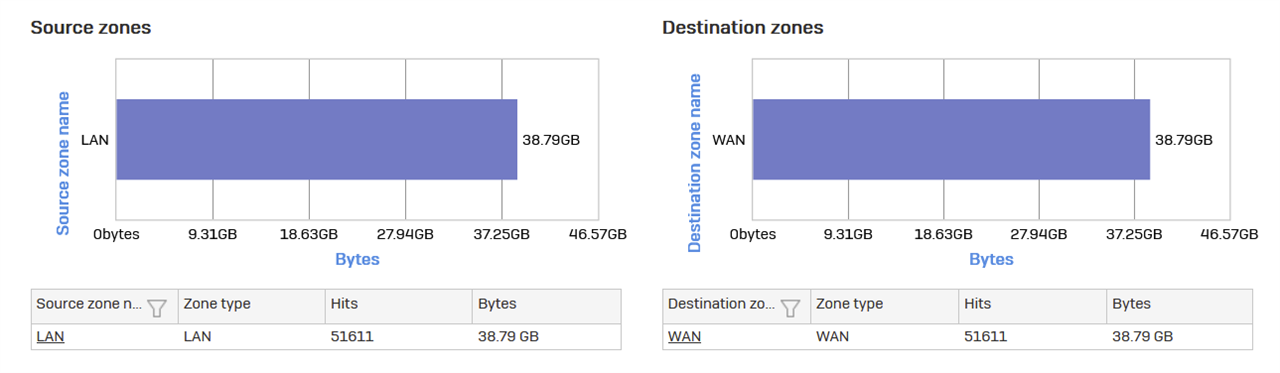This screenshot has height=373, width=1280.
Task: Click filter icon in Source zone name column
Action: click(157, 306)
